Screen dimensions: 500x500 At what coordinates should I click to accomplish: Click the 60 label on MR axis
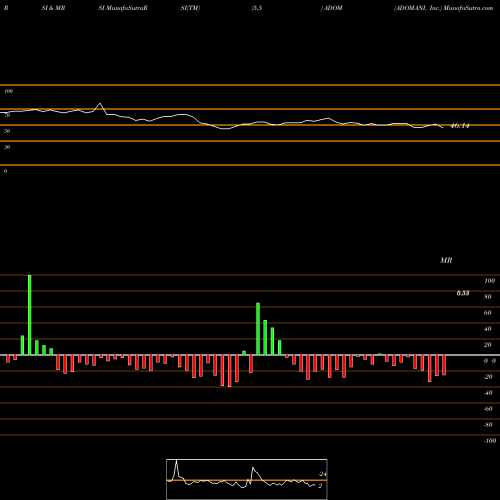tap(488, 313)
